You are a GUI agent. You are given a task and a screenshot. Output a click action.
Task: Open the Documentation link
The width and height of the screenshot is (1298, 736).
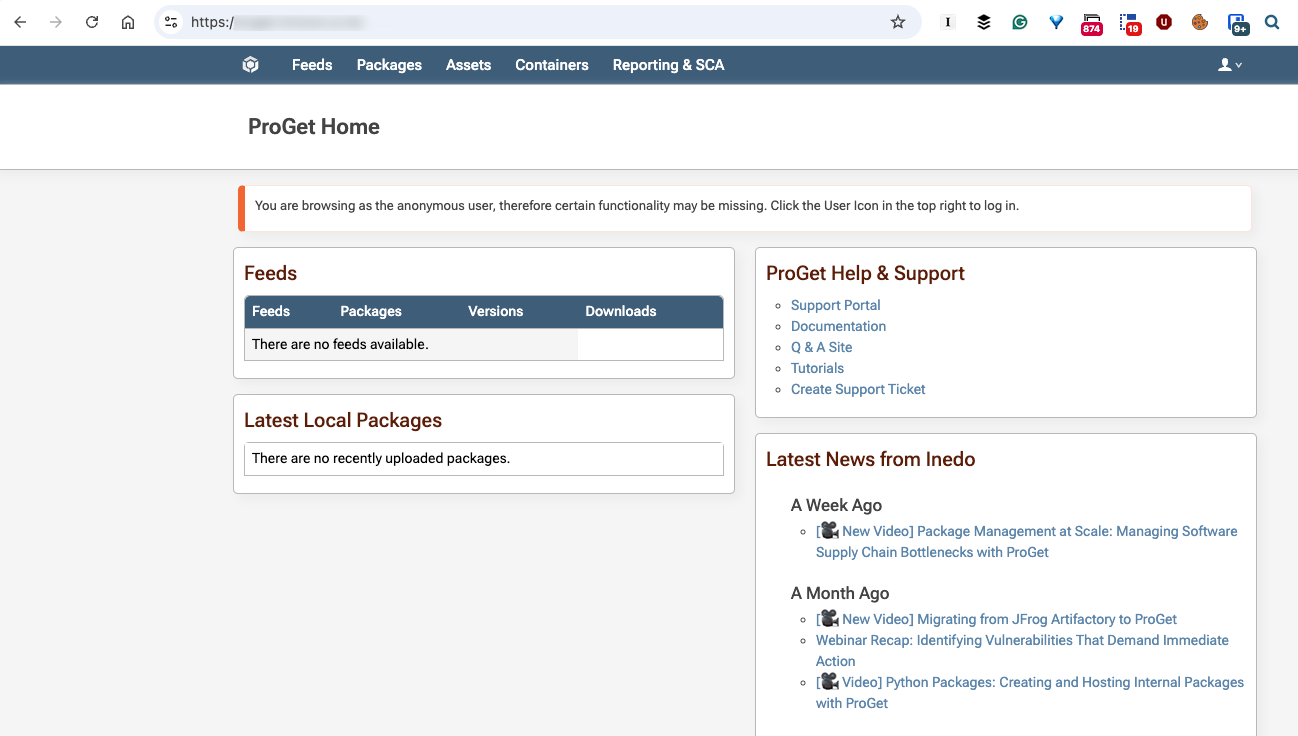coord(839,326)
